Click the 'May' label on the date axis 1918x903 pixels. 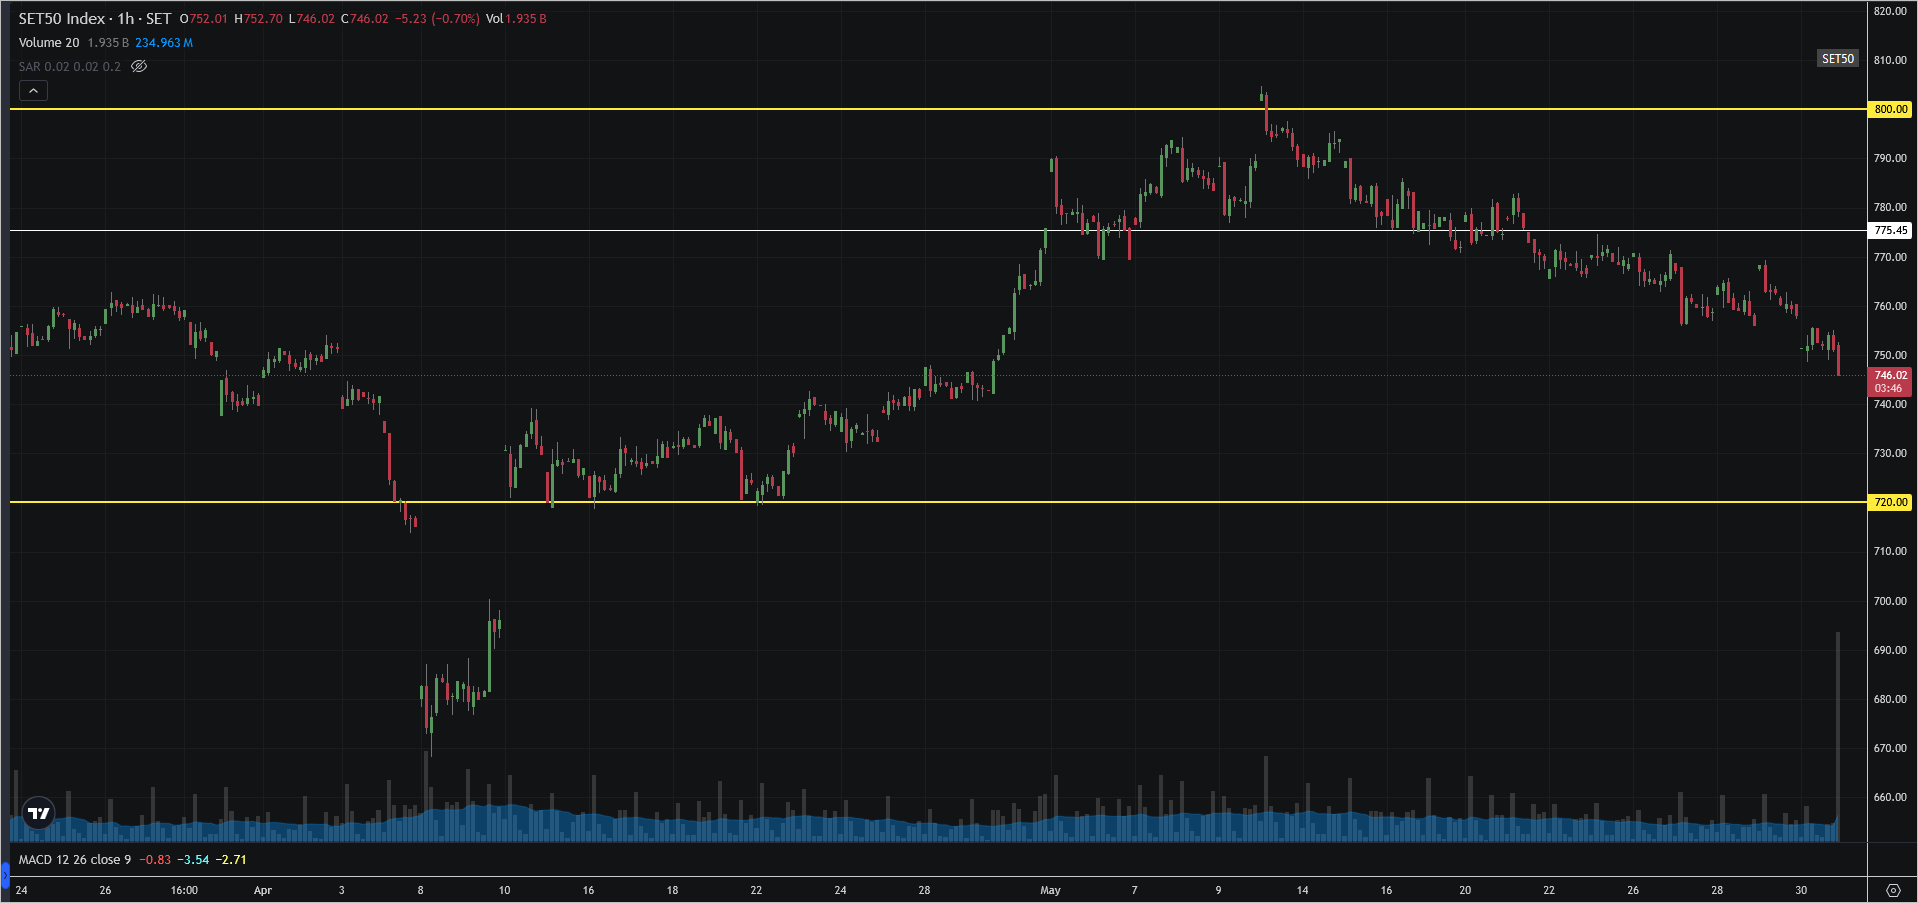point(1050,890)
